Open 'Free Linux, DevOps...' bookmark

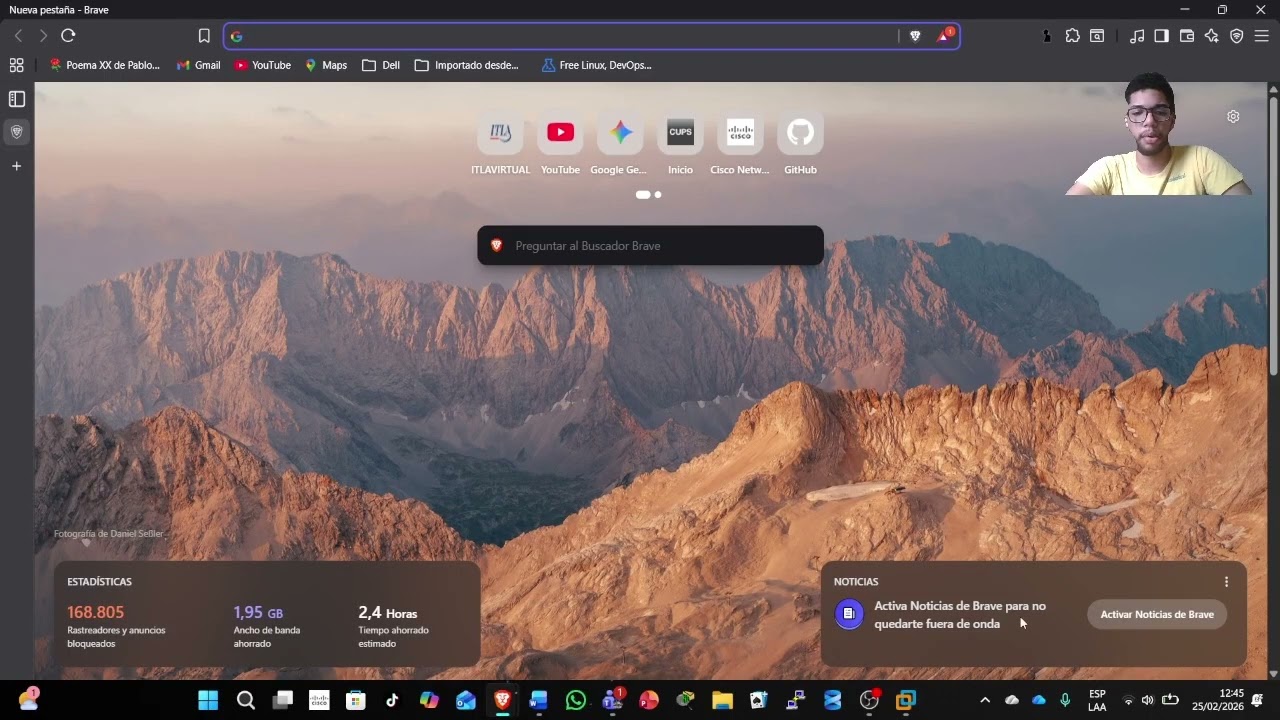(597, 65)
